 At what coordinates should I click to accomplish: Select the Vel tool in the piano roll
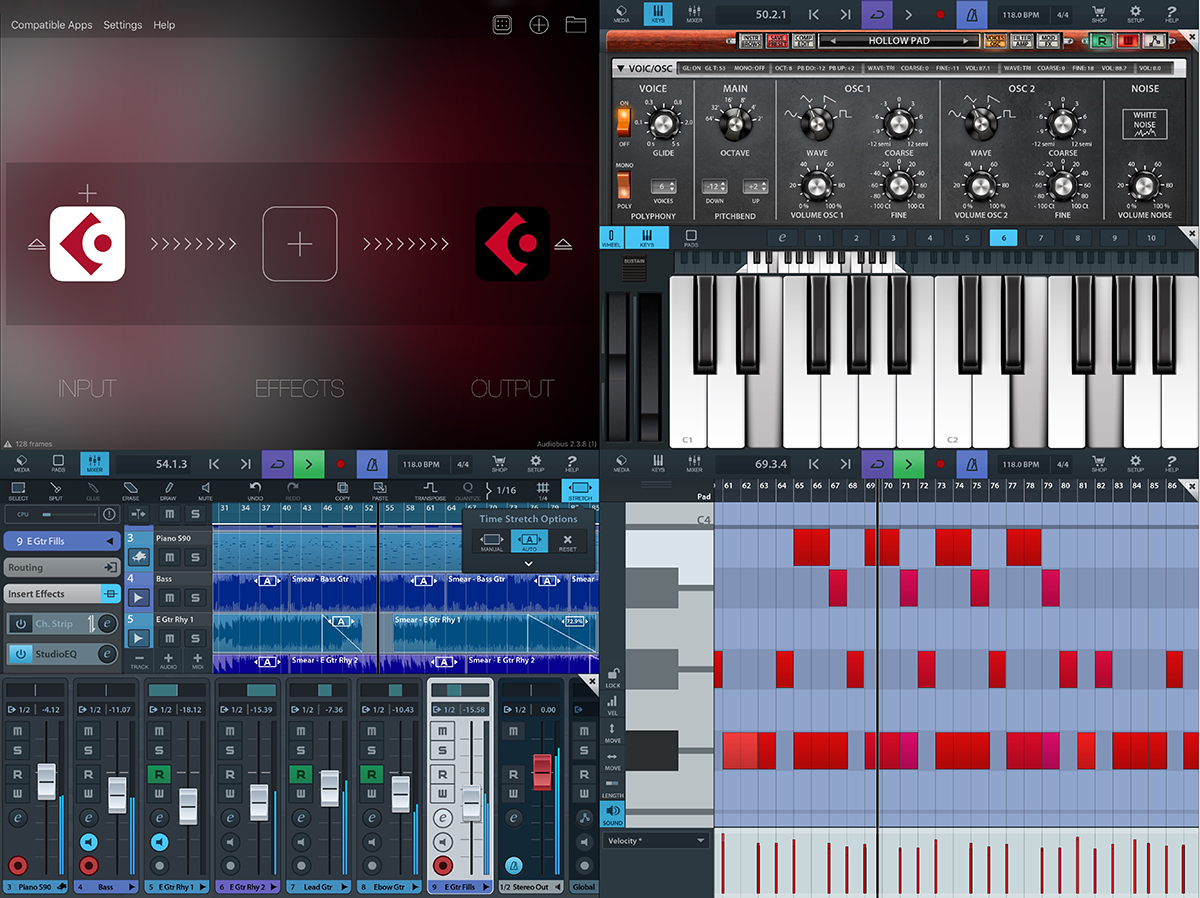(612, 705)
